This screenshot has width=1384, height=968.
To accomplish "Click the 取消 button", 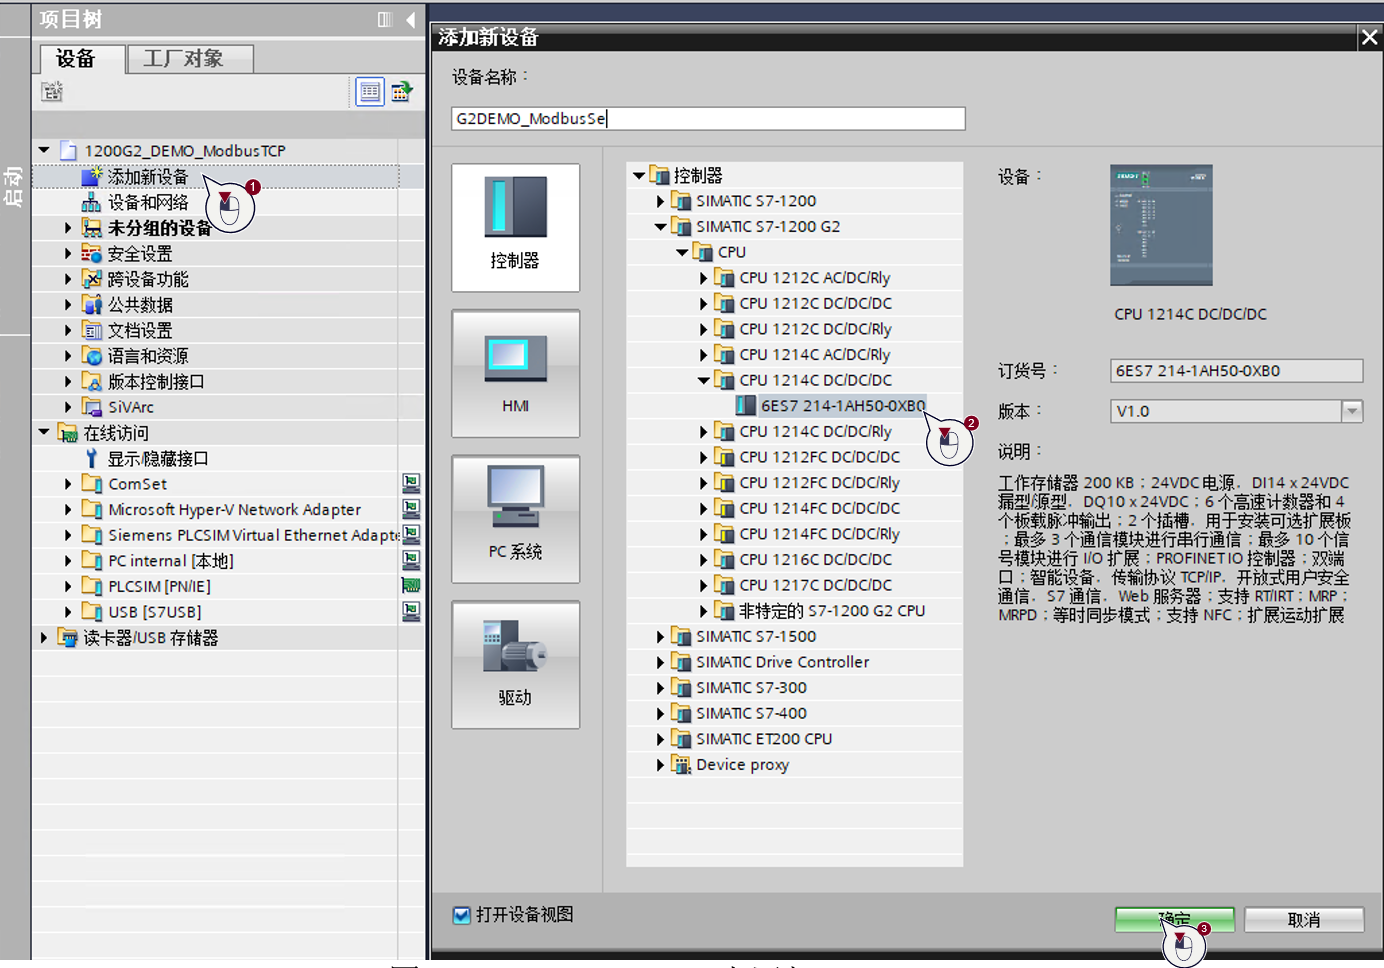I will [1303, 919].
